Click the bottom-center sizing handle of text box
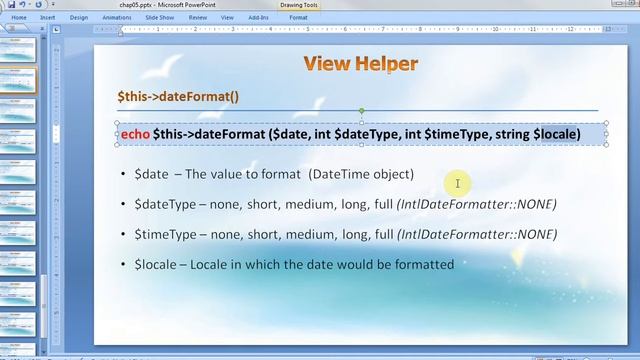This screenshot has height=360, width=640. (361, 144)
